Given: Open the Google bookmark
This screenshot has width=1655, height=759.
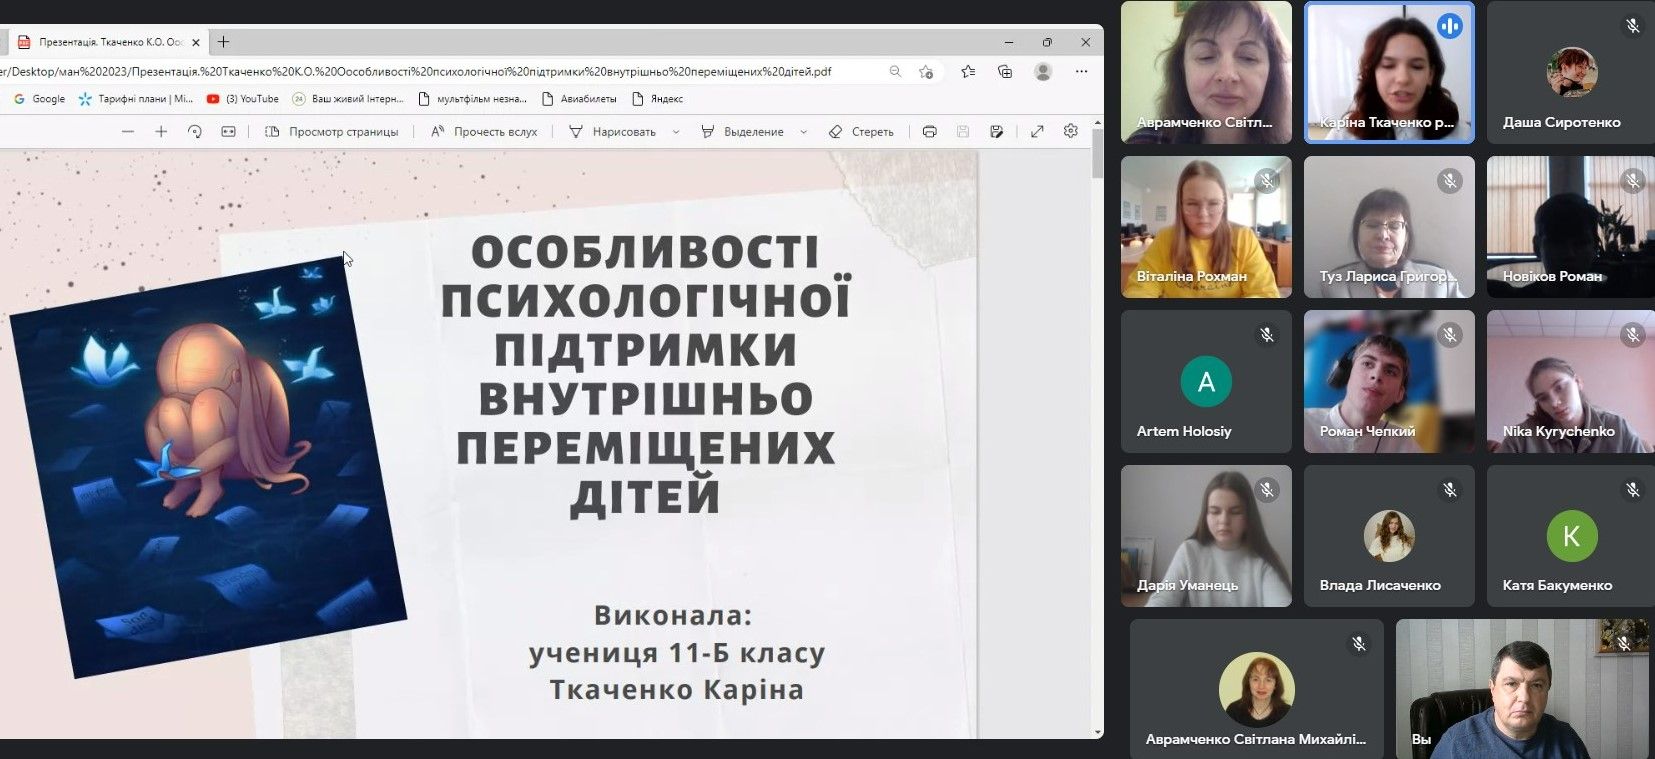Looking at the screenshot, I should 40,99.
